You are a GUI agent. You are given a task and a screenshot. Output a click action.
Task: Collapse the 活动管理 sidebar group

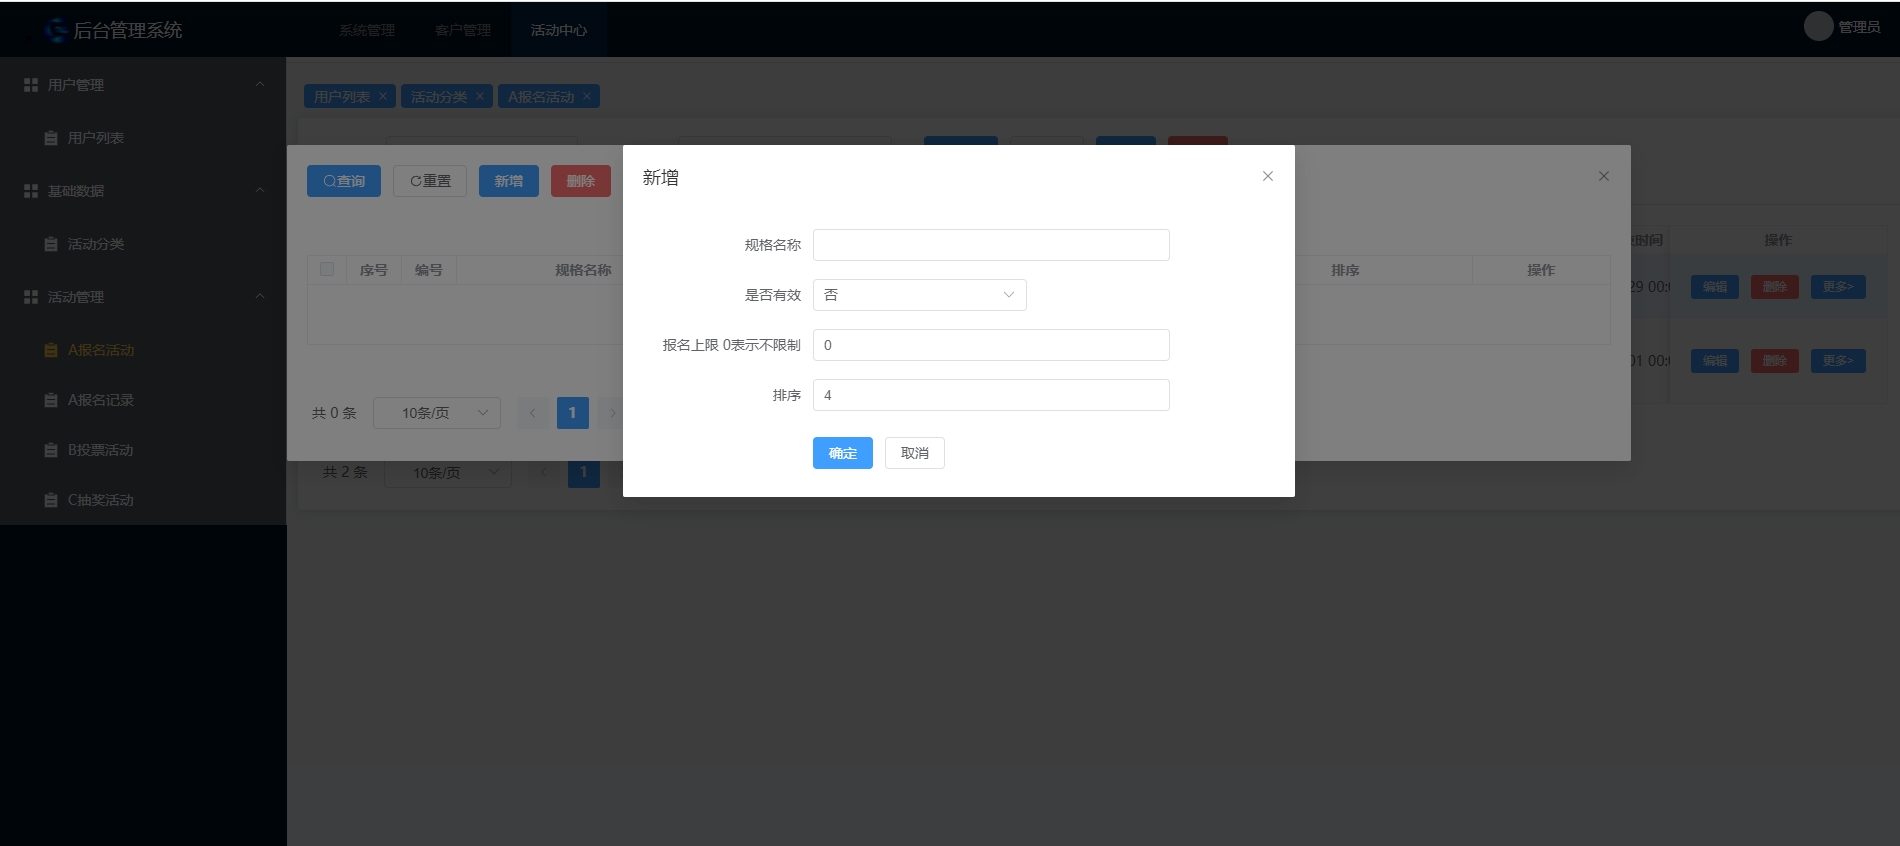pyautogui.click(x=260, y=297)
